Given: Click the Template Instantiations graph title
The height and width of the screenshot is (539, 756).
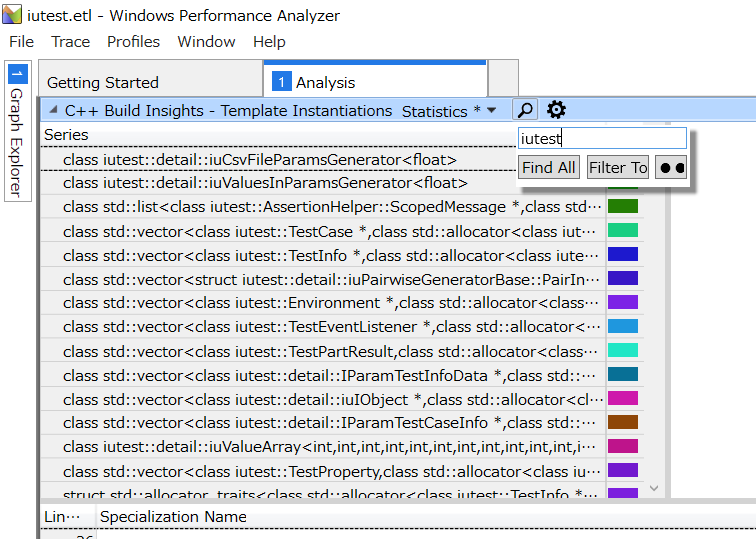Looking at the screenshot, I should tap(229, 110).
